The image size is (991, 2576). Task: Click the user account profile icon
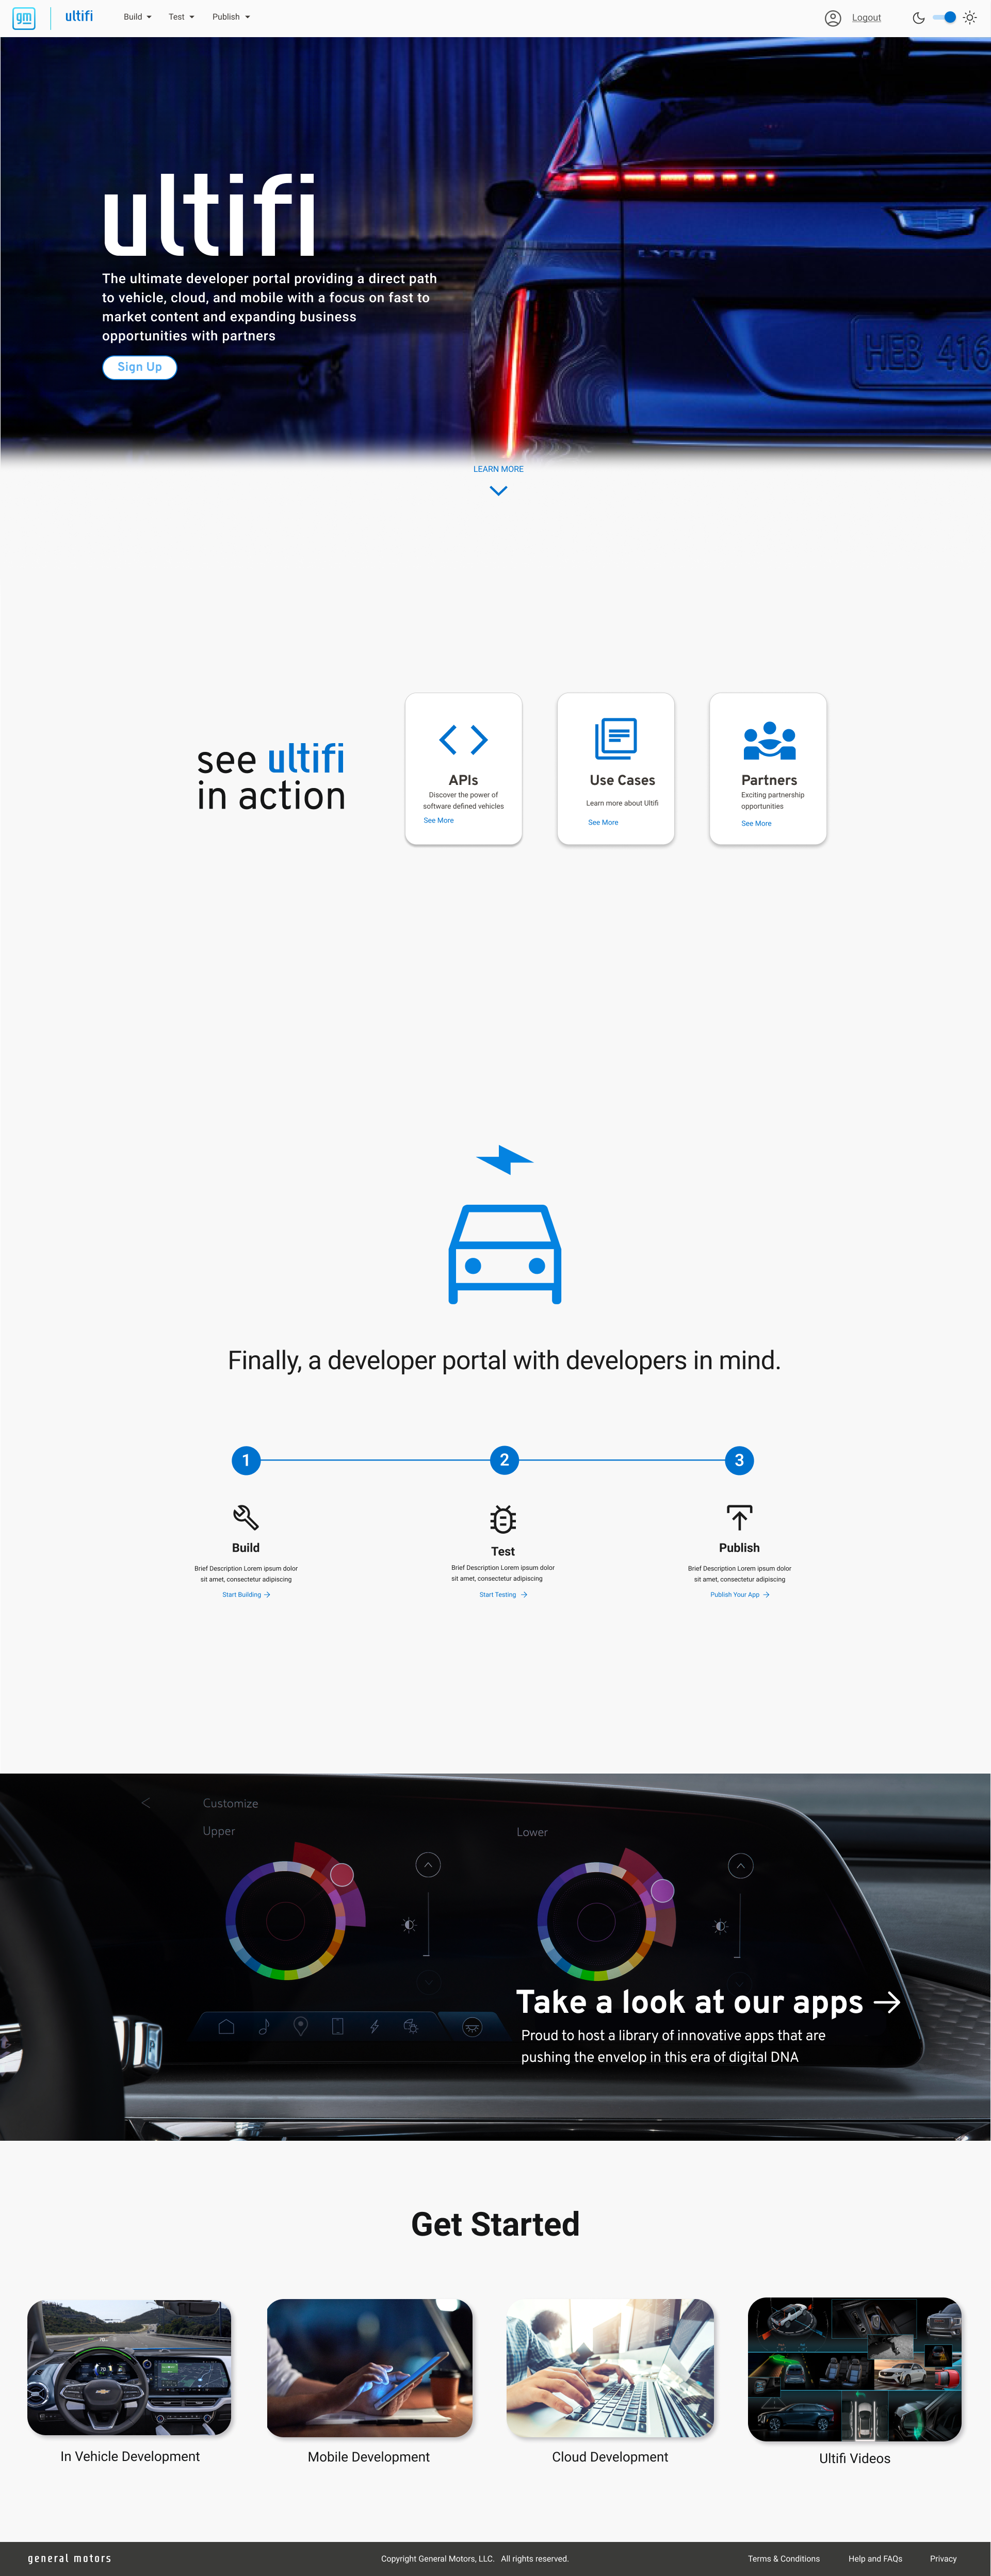click(x=832, y=17)
